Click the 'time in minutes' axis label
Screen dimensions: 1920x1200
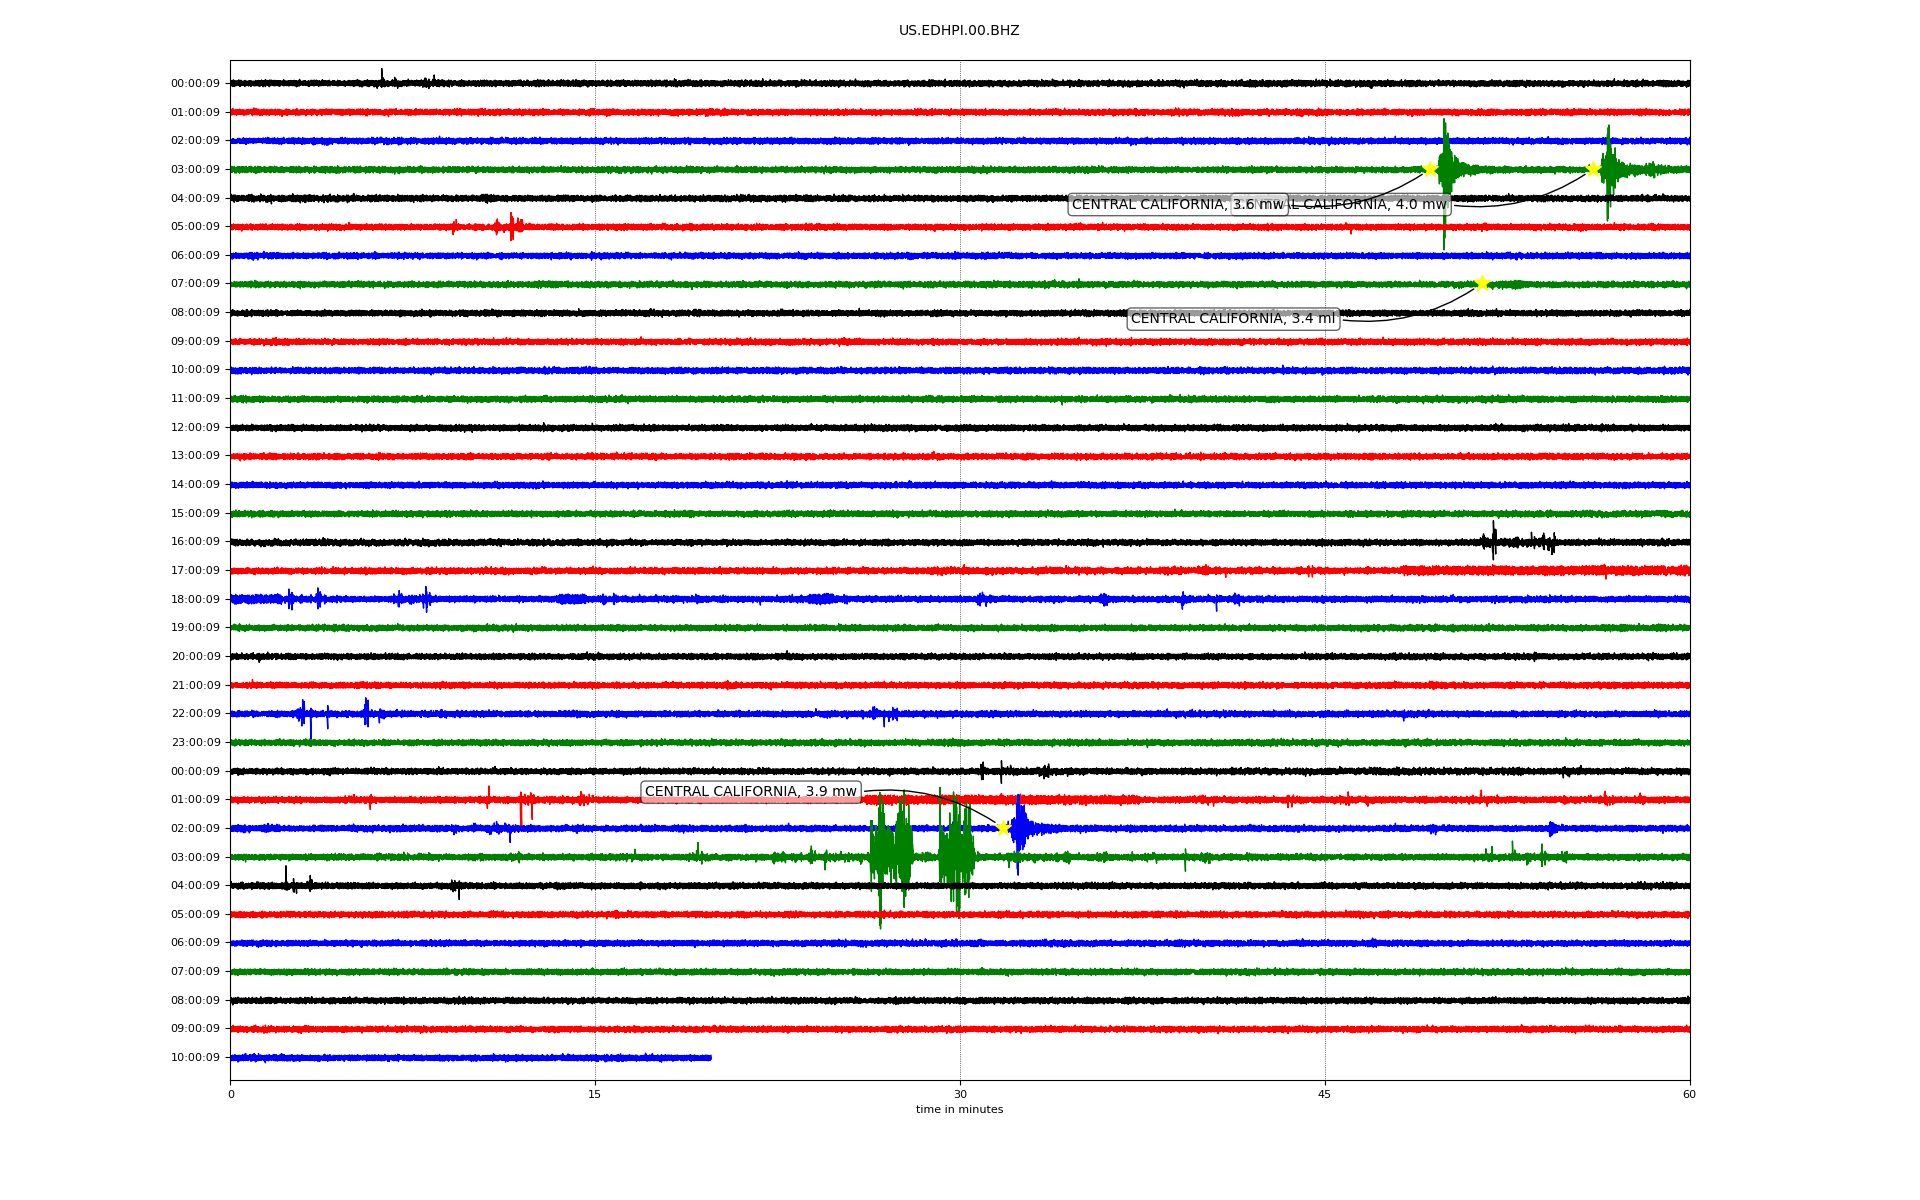click(958, 1110)
